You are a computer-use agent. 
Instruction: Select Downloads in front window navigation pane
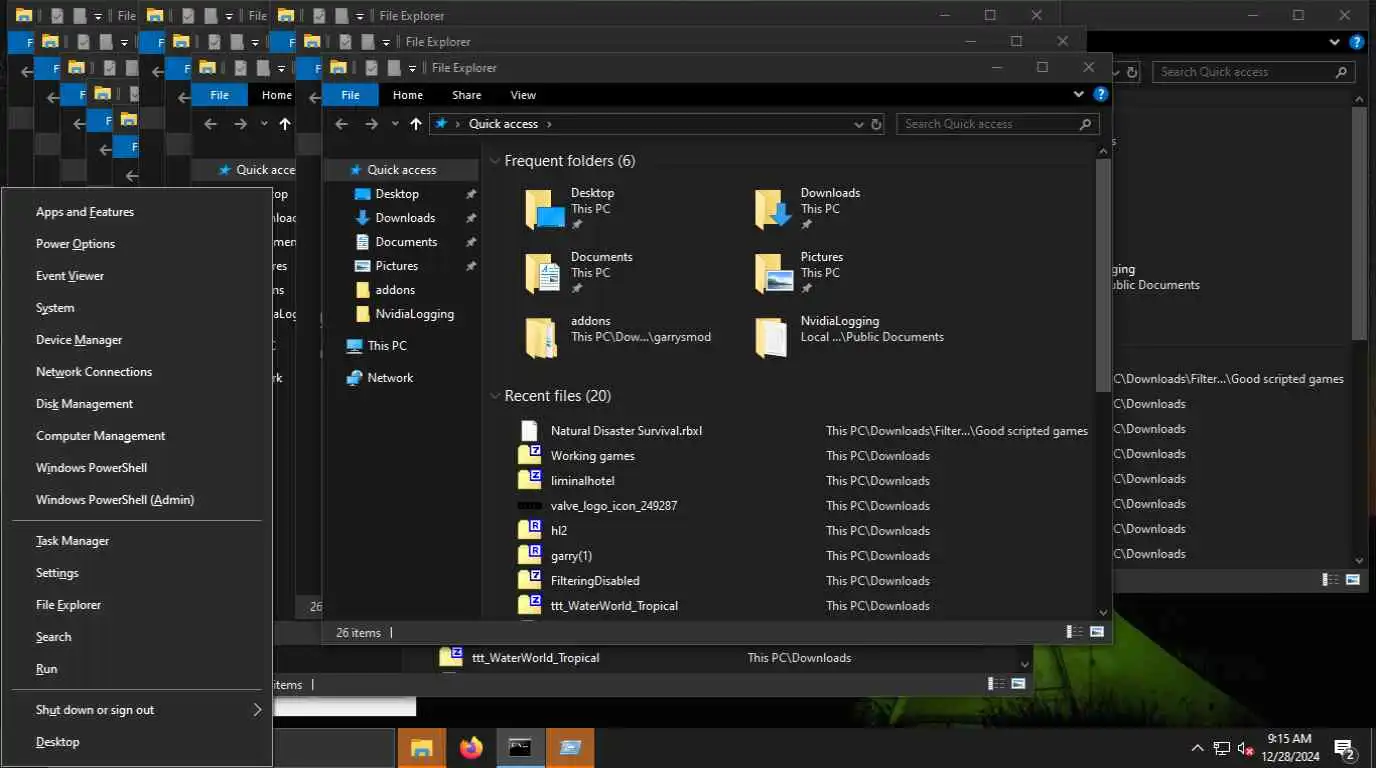[x=405, y=218]
